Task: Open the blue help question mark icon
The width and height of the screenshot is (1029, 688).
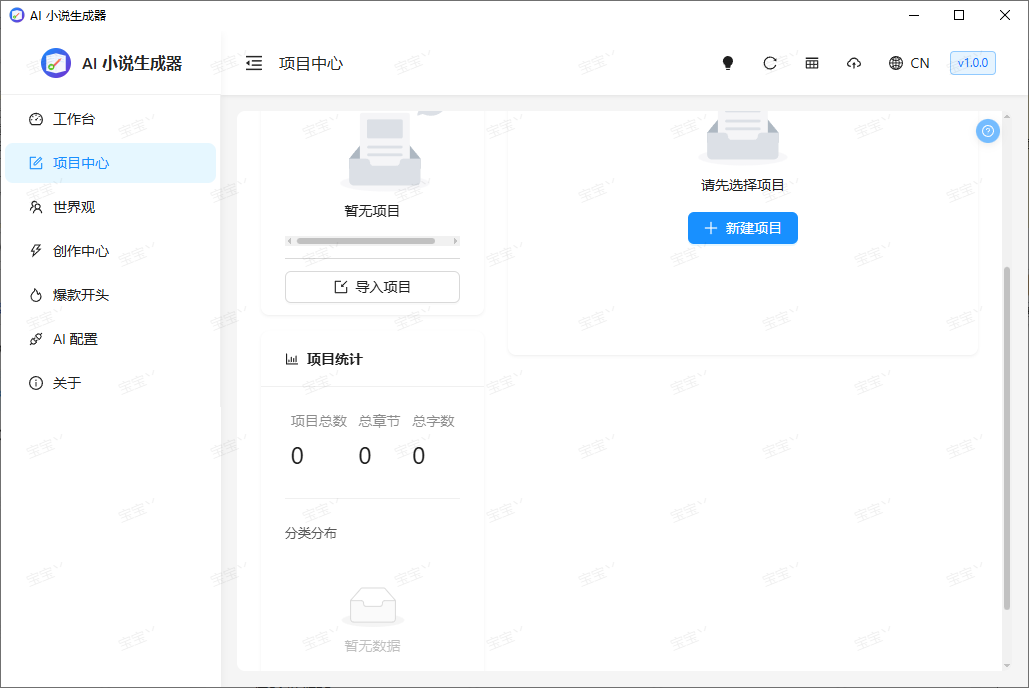Action: pos(988,131)
